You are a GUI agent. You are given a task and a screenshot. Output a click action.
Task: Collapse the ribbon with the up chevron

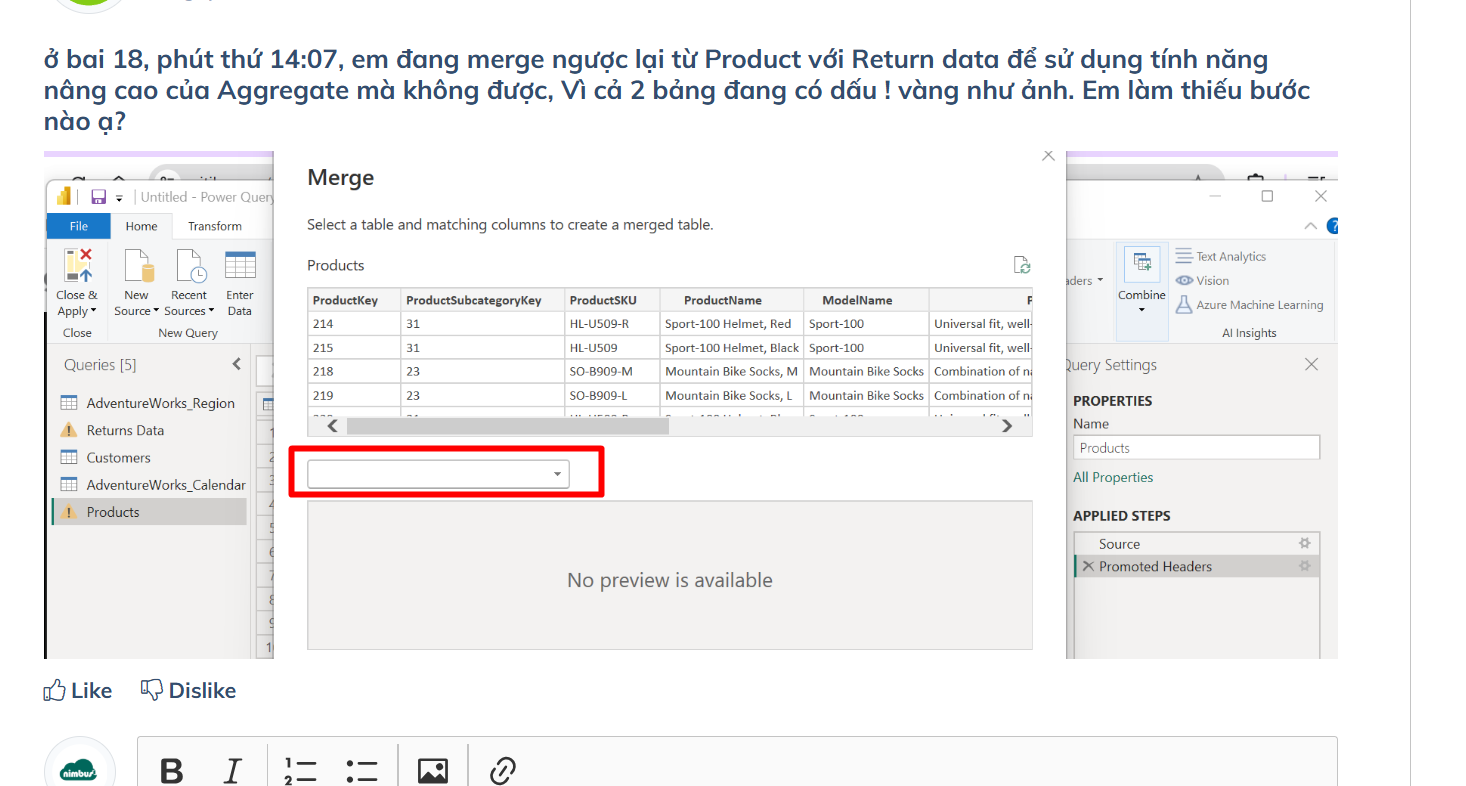pos(1310,227)
